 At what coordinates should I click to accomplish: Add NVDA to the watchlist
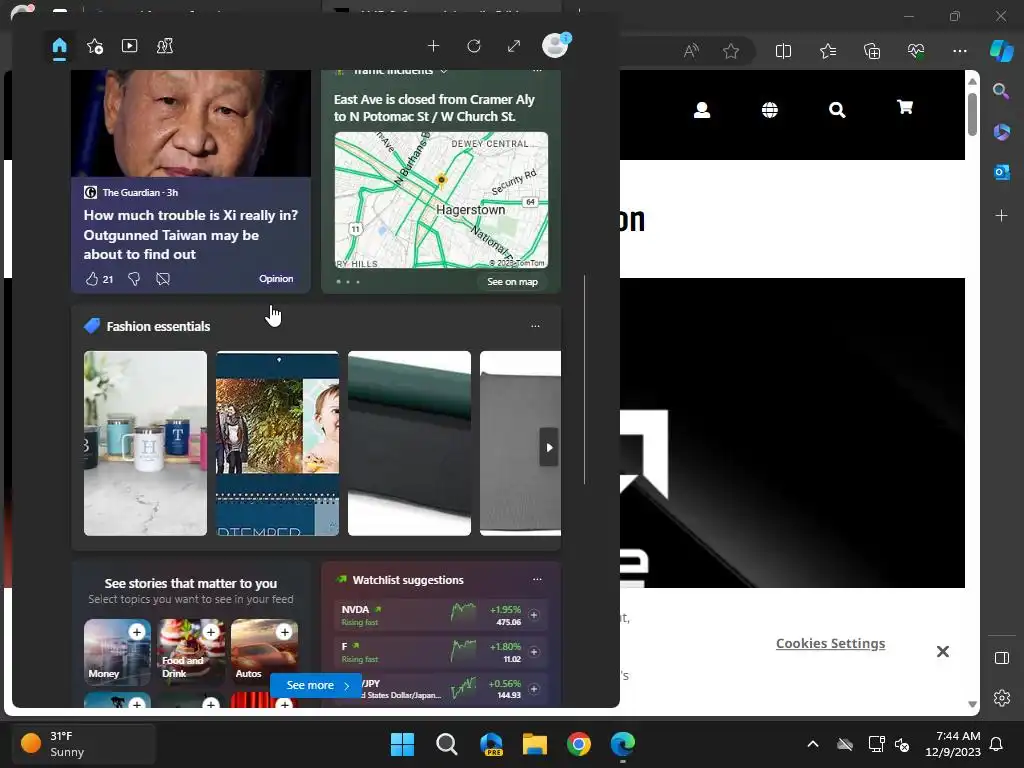coord(534,615)
